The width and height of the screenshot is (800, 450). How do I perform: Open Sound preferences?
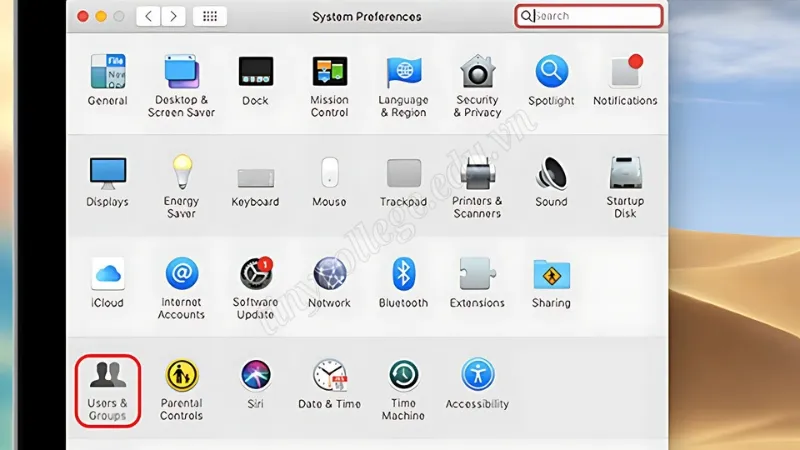(x=551, y=181)
